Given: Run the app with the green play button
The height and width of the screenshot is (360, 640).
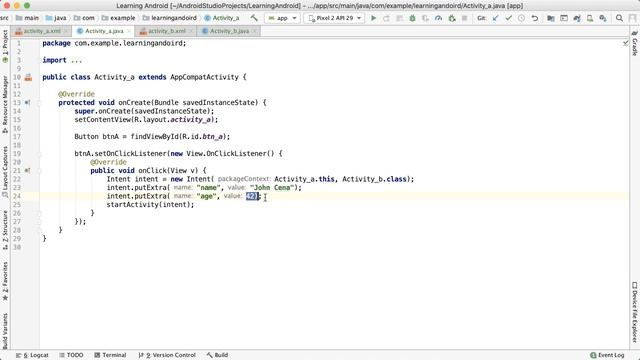Looking at the screenshot, I should click(373, 18).
